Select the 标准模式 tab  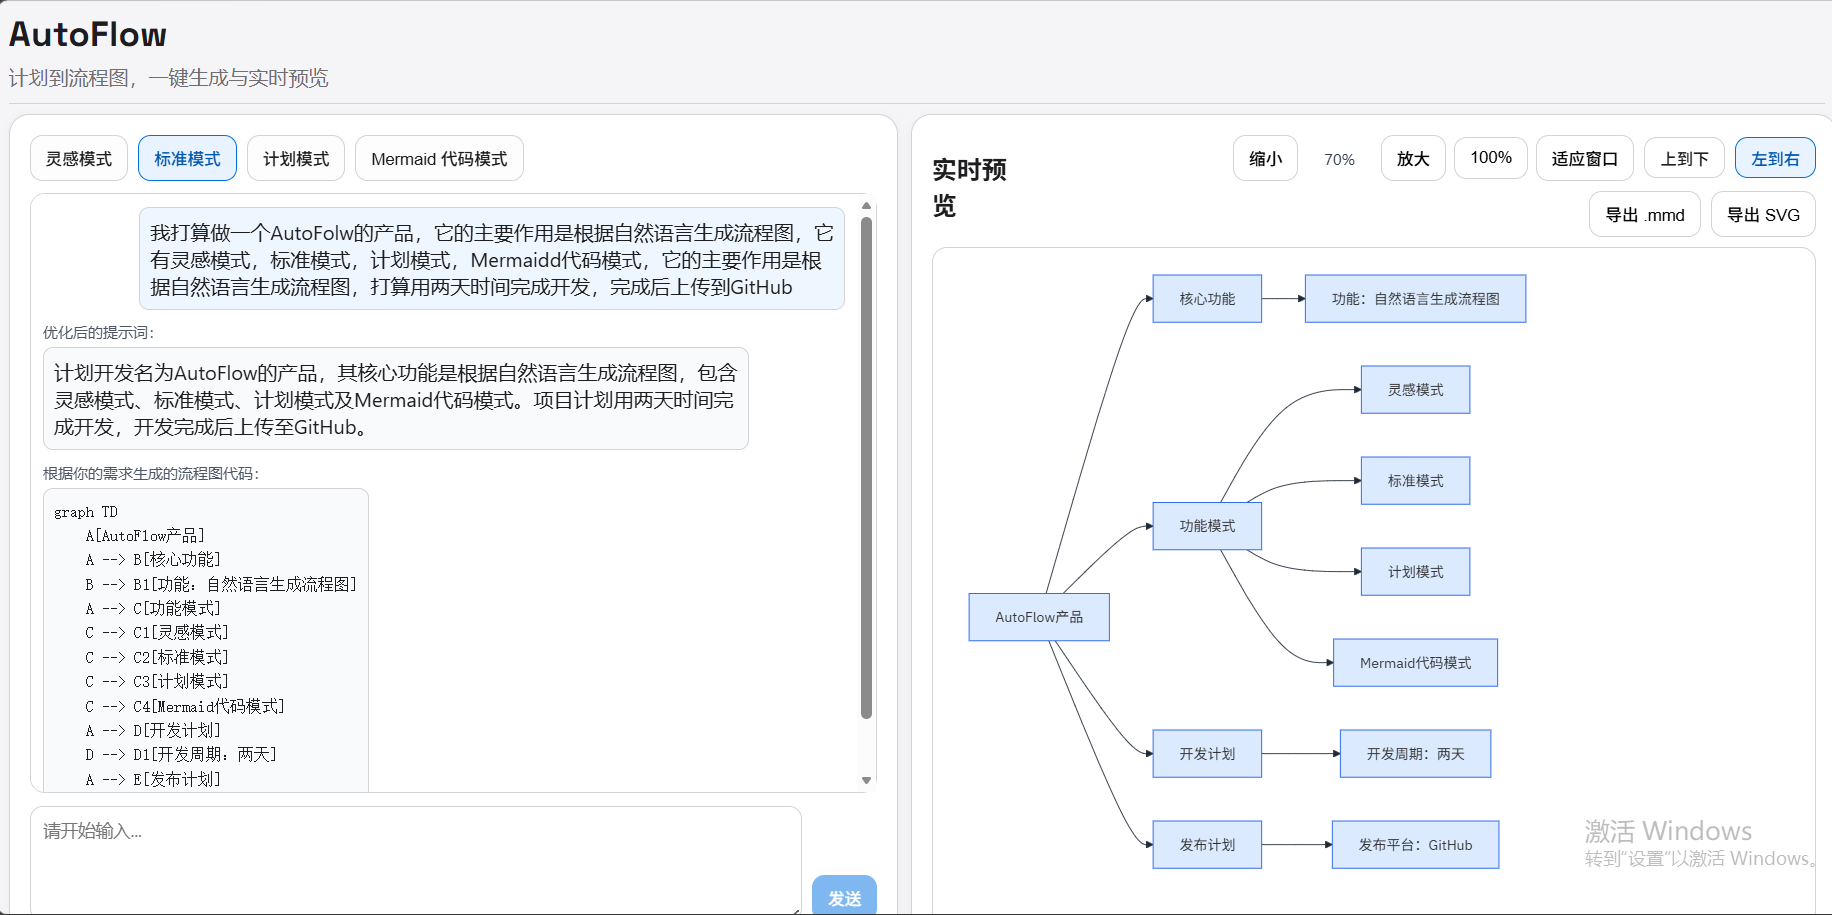[x=187, y=158]
